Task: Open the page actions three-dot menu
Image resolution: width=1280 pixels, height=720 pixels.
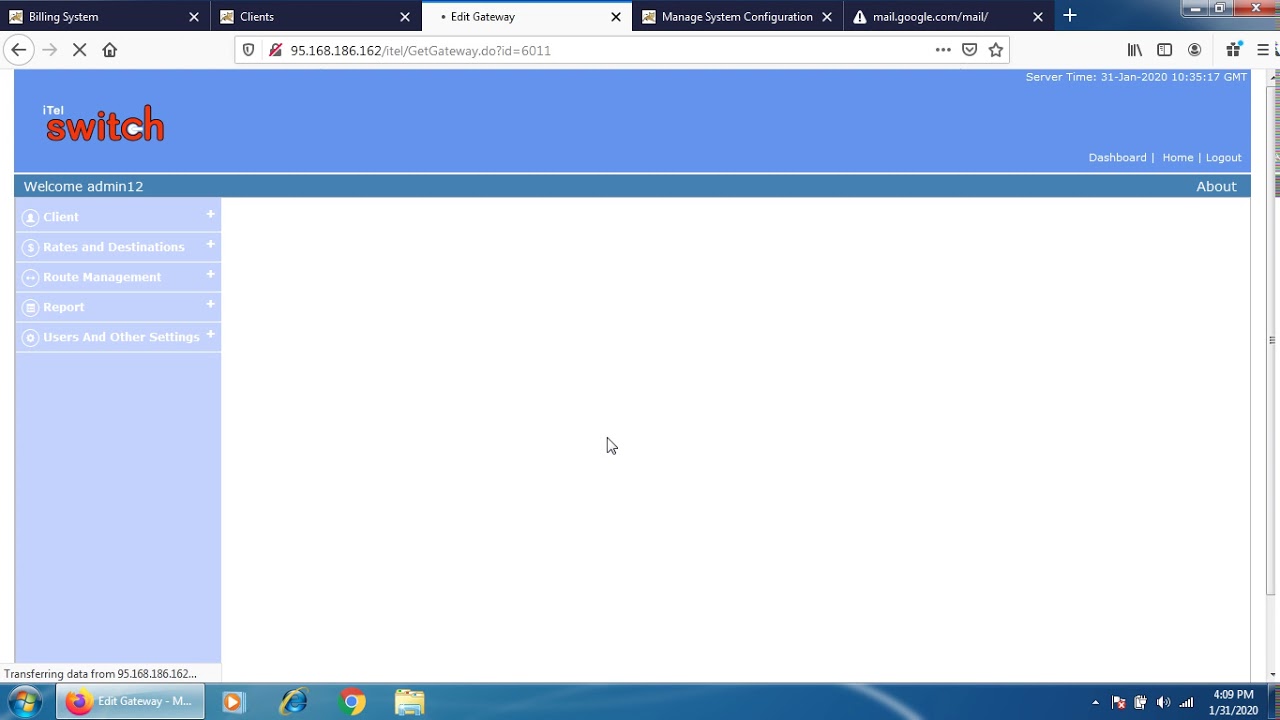Action: pyautogui.click(x=943, y=50)
